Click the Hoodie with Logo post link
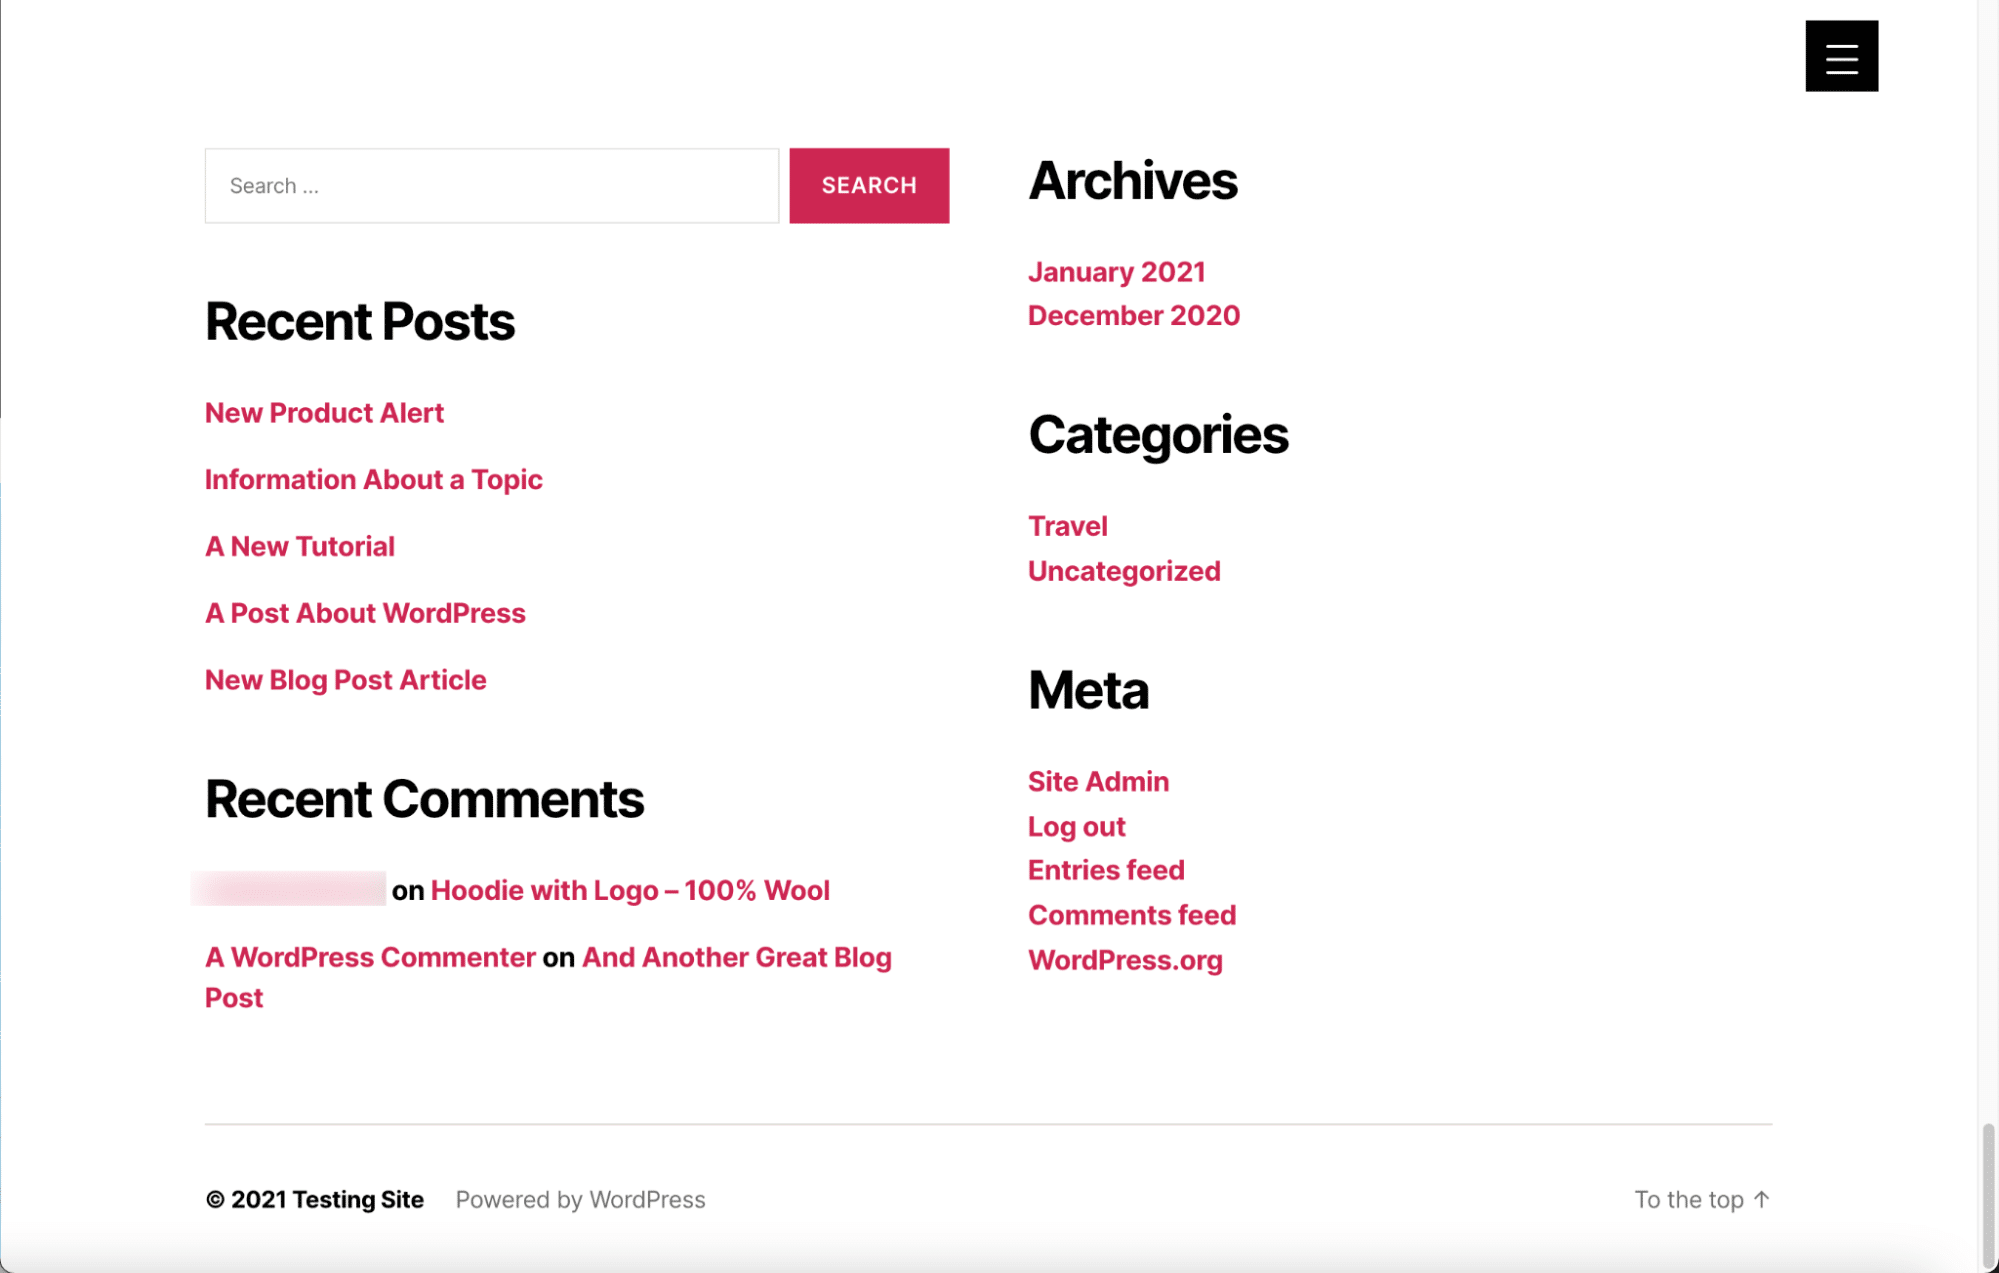This screenshot has height=1273, width=1999. coord(629,890)
